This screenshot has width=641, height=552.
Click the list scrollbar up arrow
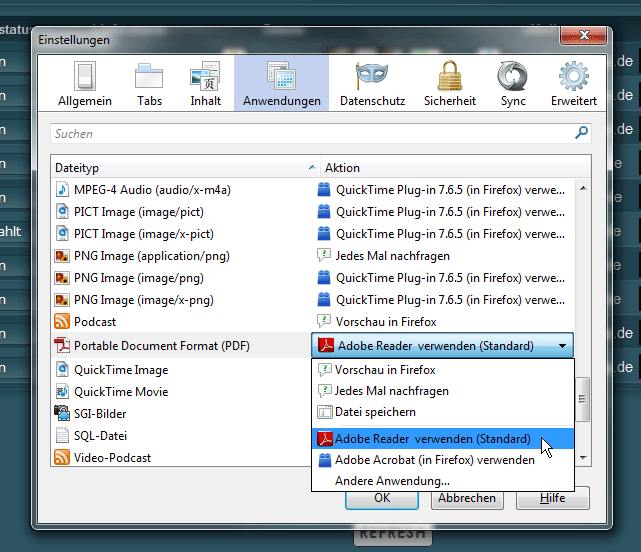pos(583,188)
